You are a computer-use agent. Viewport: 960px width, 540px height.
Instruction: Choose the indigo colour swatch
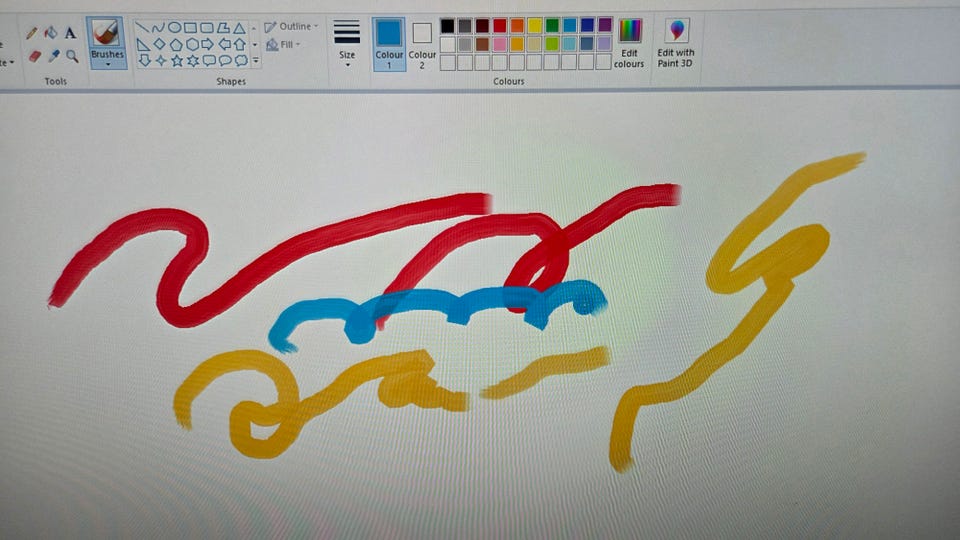pos(587,25)
